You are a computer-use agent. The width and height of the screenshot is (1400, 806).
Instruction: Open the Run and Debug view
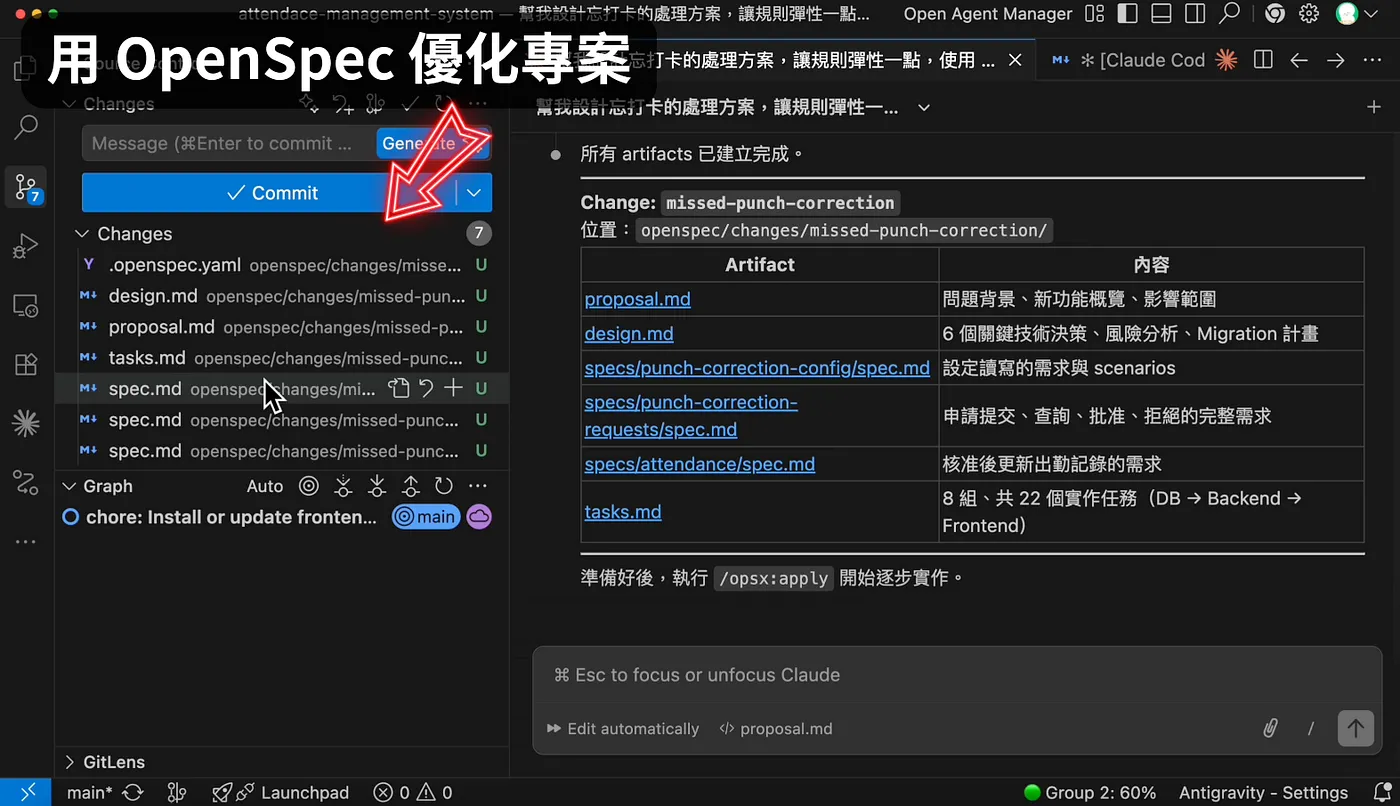click(25, 246)
